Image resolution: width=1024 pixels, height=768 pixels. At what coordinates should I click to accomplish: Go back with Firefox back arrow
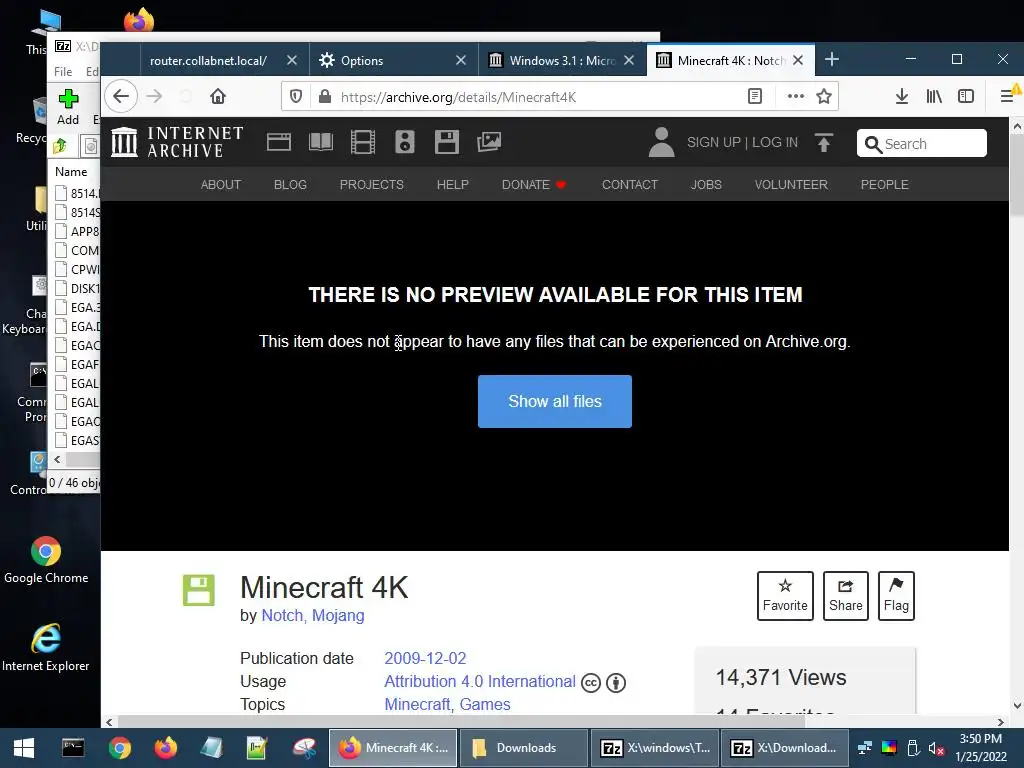point(121,97)
